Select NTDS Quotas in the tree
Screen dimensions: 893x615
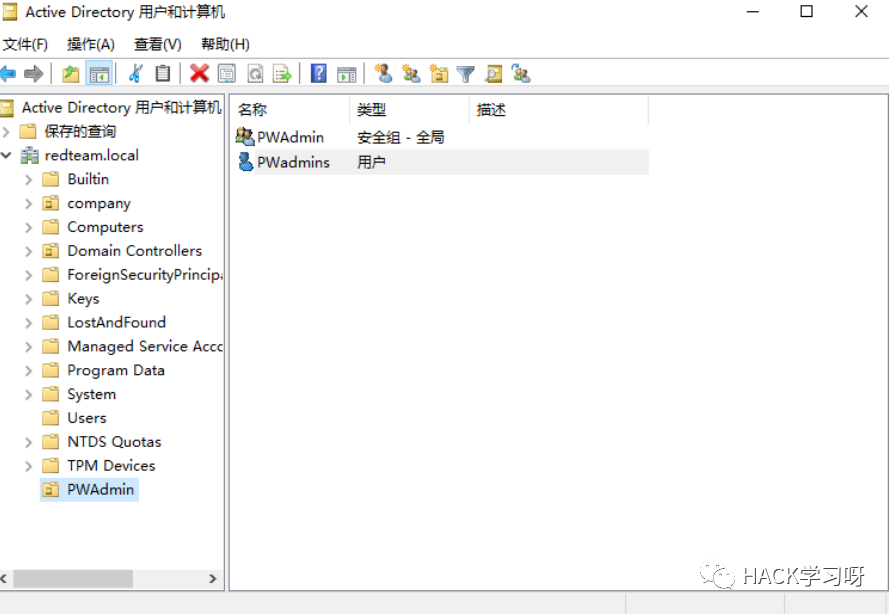pos(114,442)
